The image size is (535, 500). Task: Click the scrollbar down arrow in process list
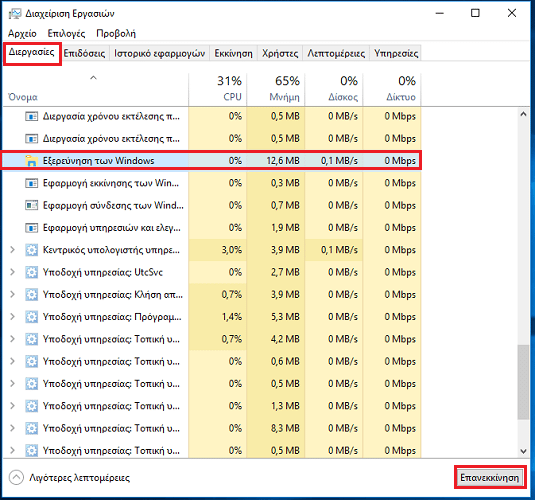[523, 451]
